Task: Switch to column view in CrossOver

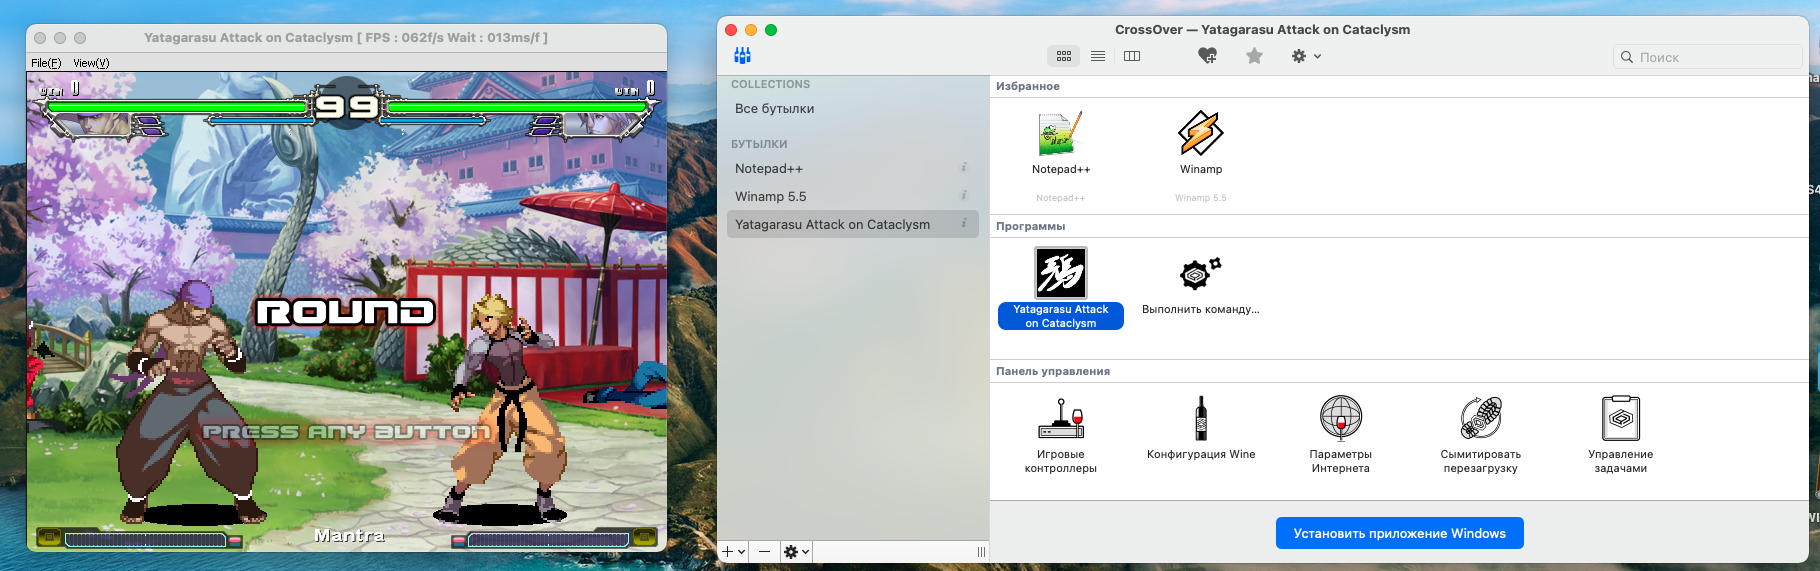Action: coord(1132,56)
